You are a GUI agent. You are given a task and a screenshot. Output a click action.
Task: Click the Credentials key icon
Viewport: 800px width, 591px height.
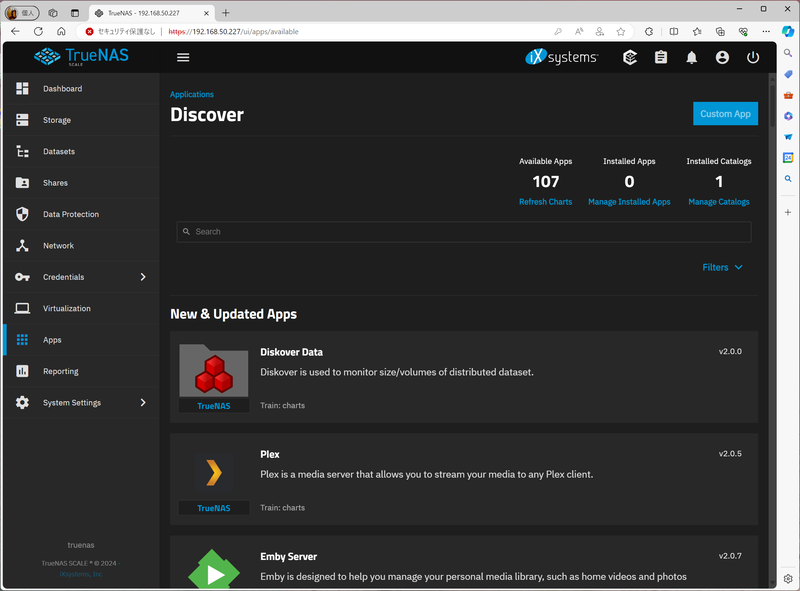coord(22,277)
